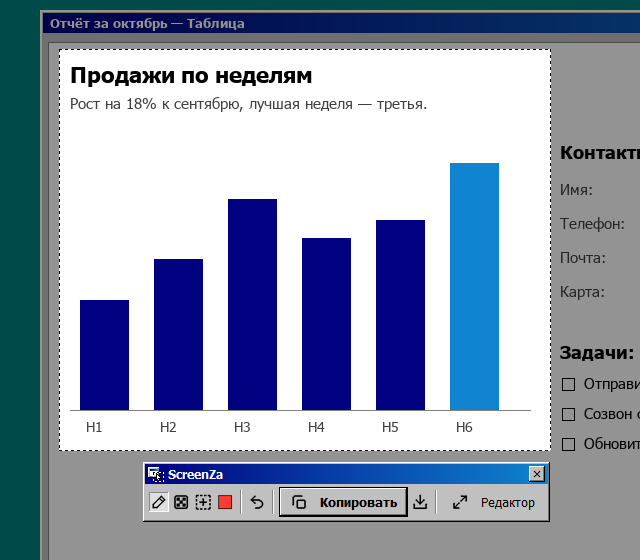Viewport: 640px width, 560px height.
Task: Click the Телефон: field label
Action: point(592,224)
